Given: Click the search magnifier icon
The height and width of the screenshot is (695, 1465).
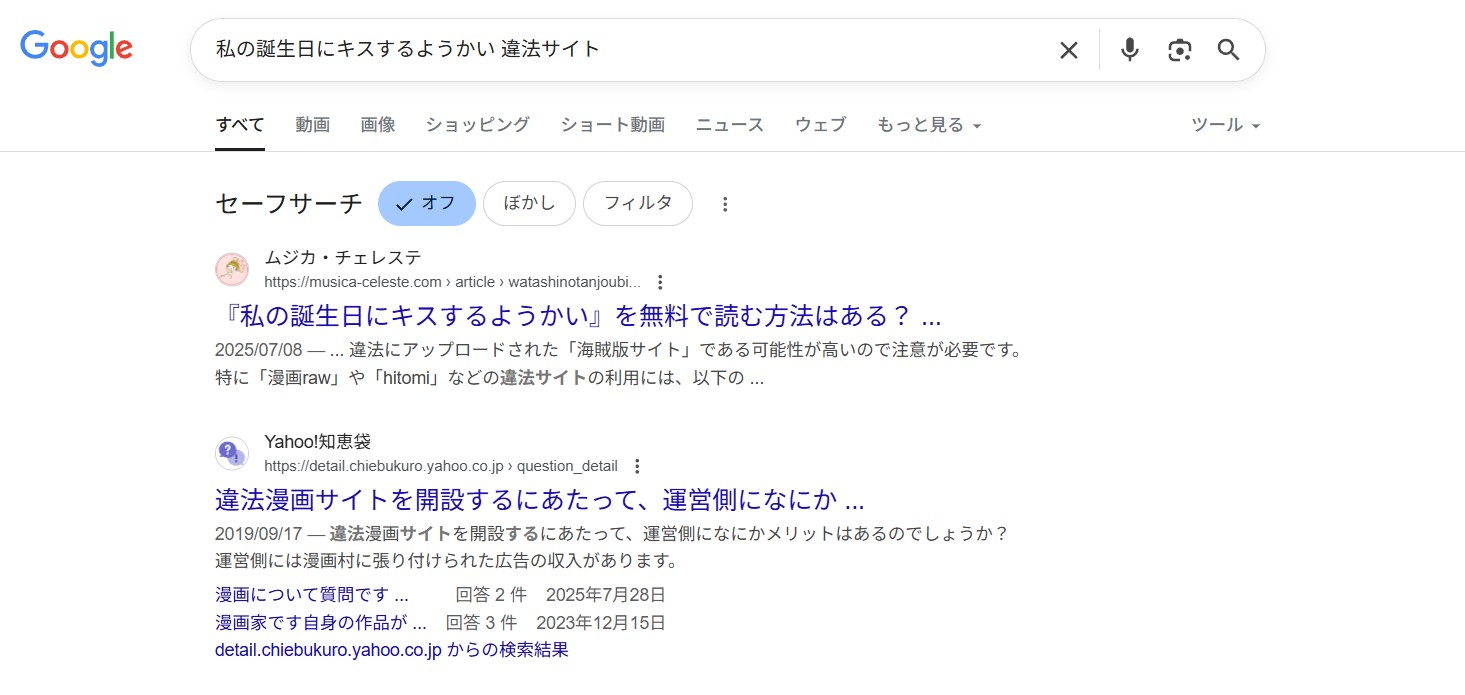Looking at the screenshot, I should [x=1228, y=49].
